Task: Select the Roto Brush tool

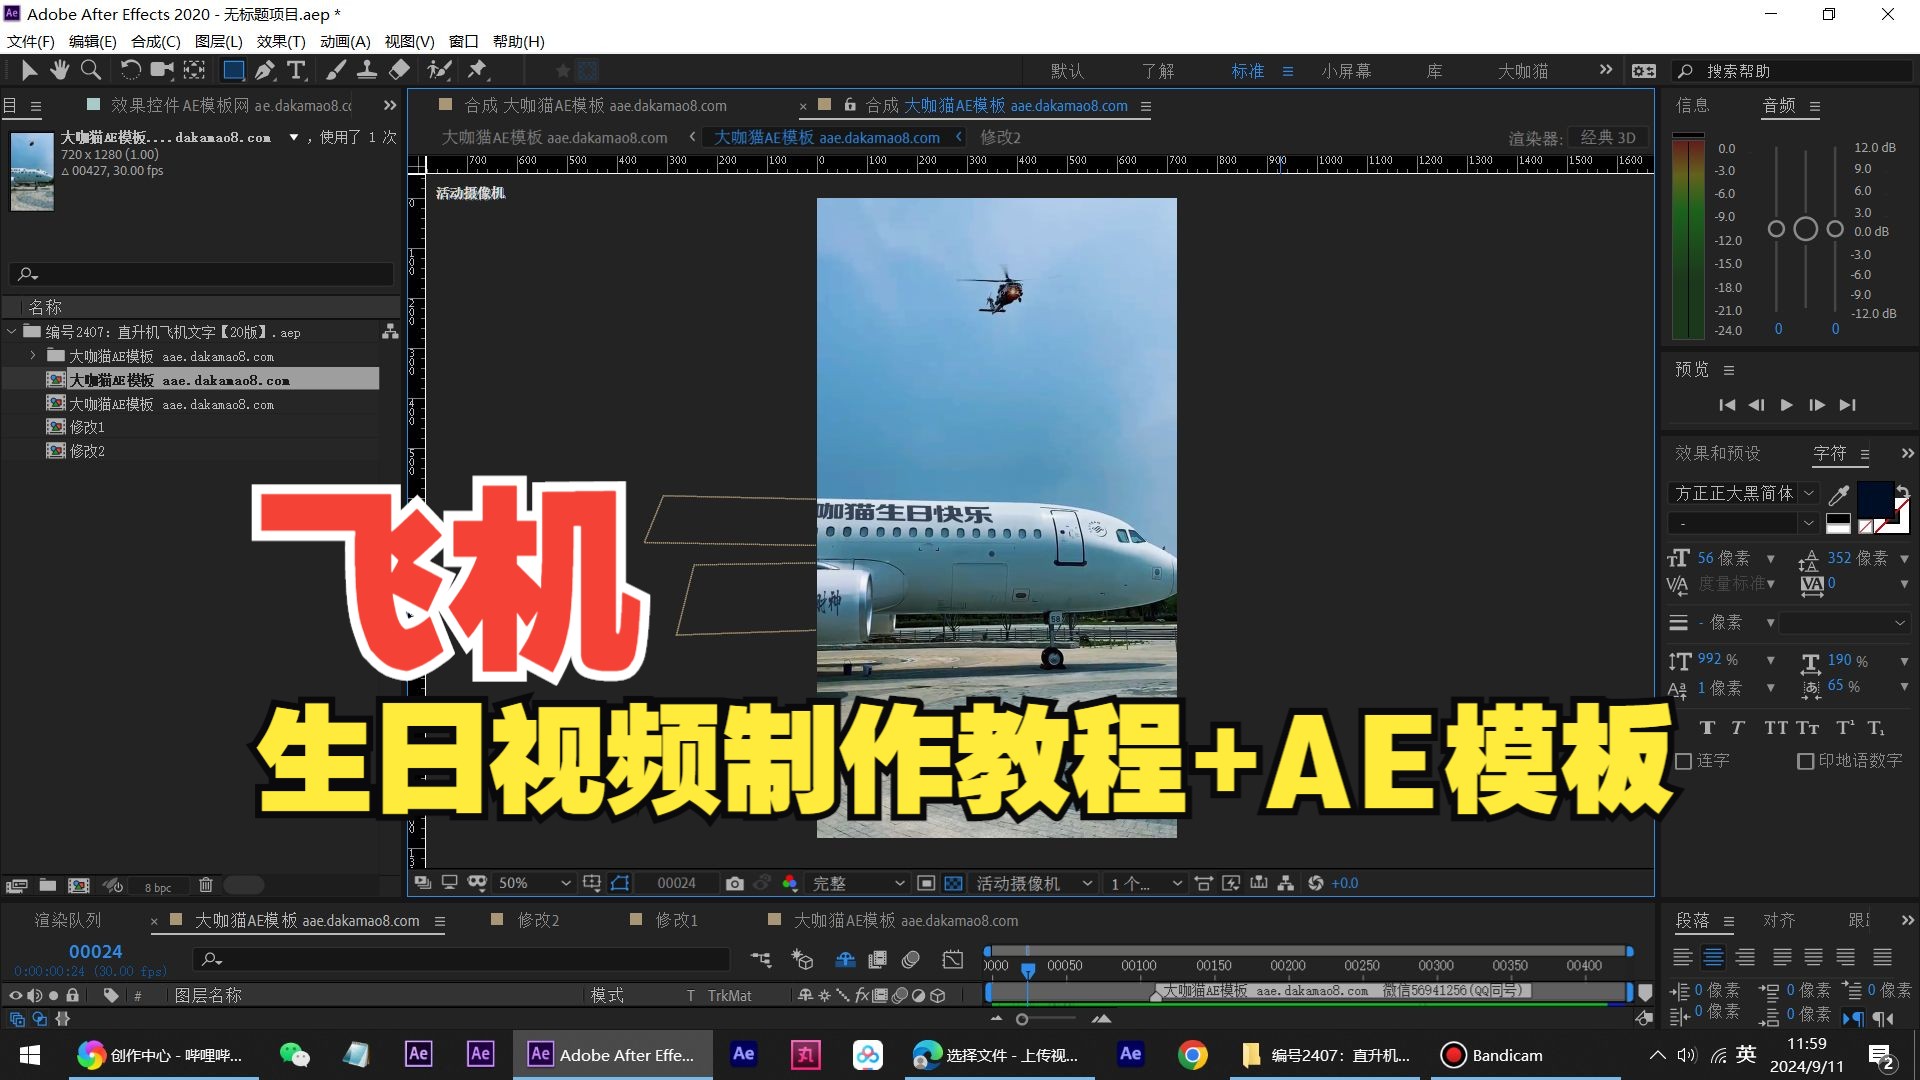Action: point(439,70)
